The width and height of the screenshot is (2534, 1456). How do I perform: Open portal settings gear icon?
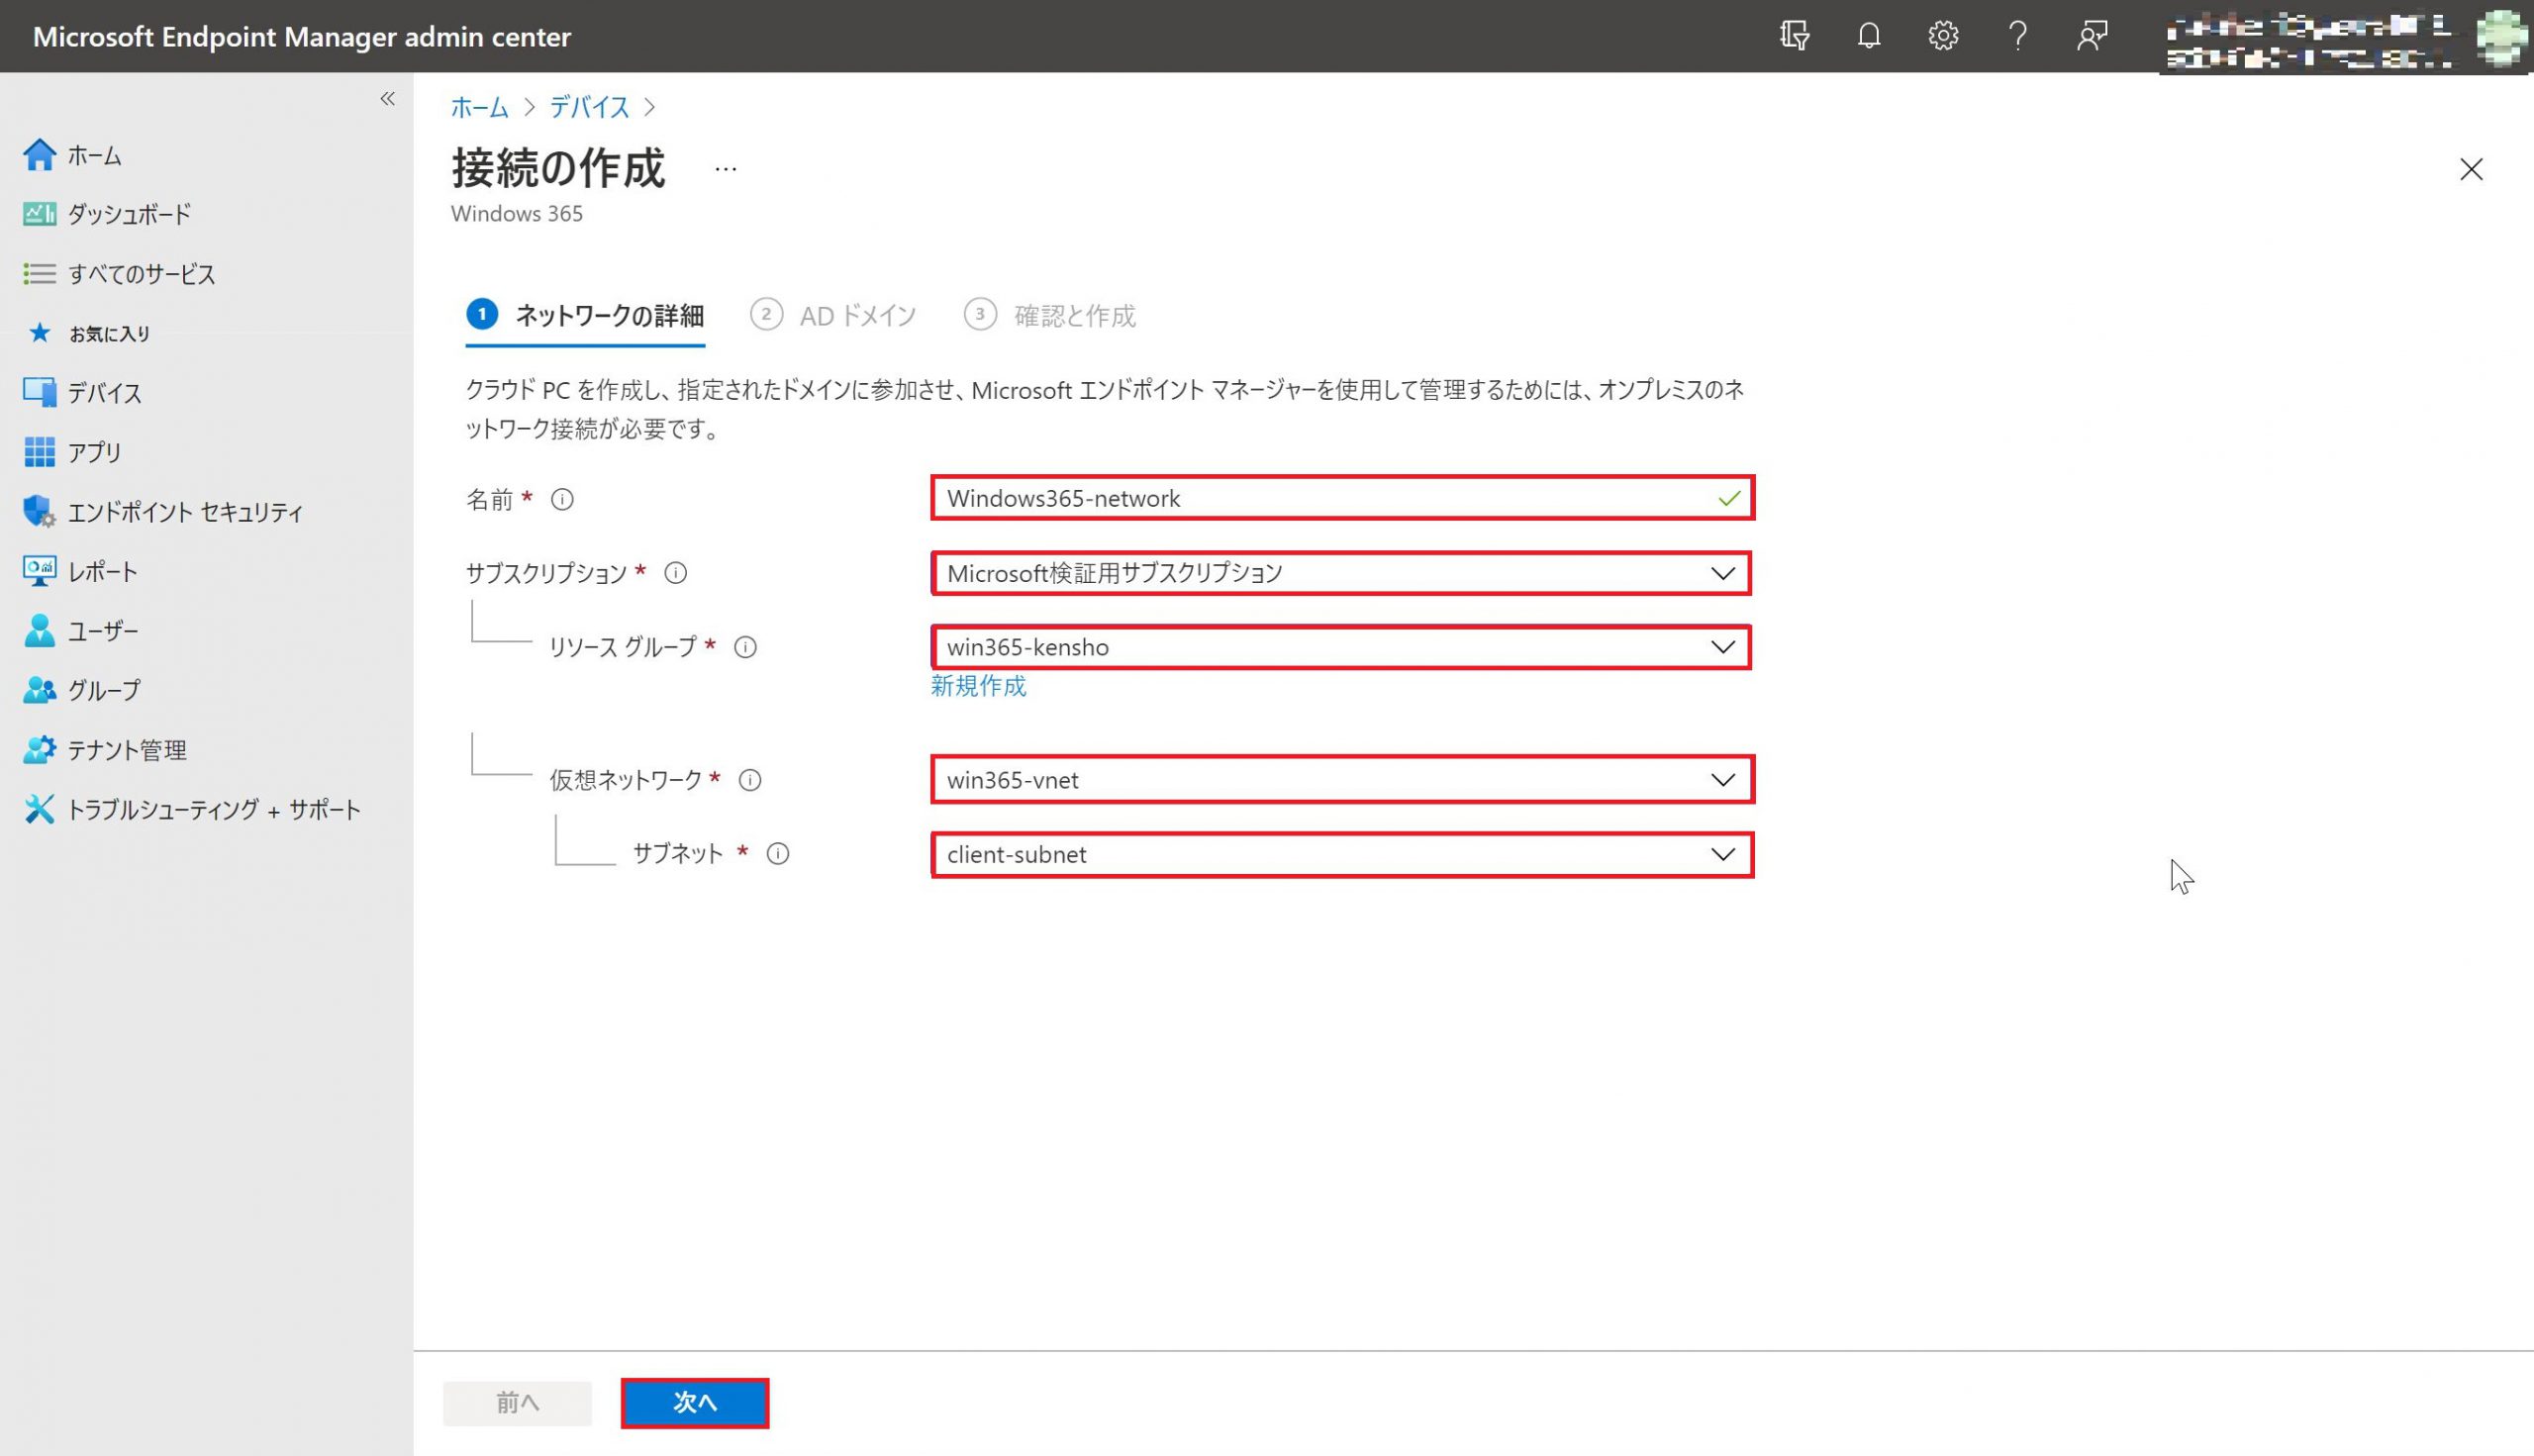(x=1942, y=36)
